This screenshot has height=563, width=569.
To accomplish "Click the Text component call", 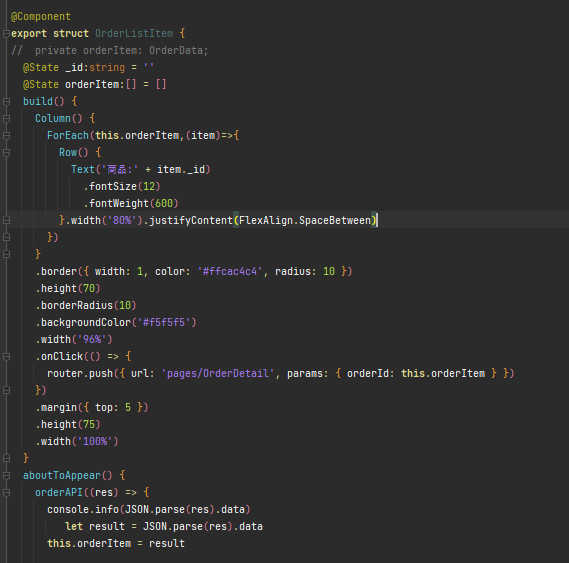I will point(83,170).
